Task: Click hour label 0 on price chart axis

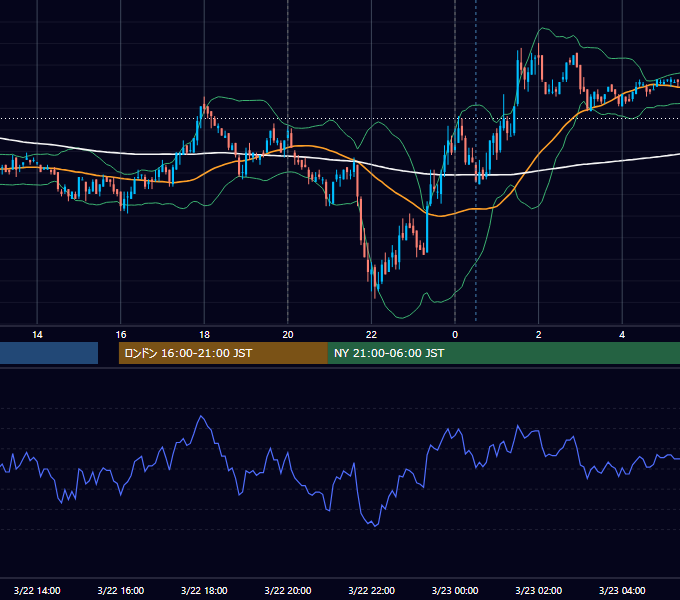Action: [455, 335]
